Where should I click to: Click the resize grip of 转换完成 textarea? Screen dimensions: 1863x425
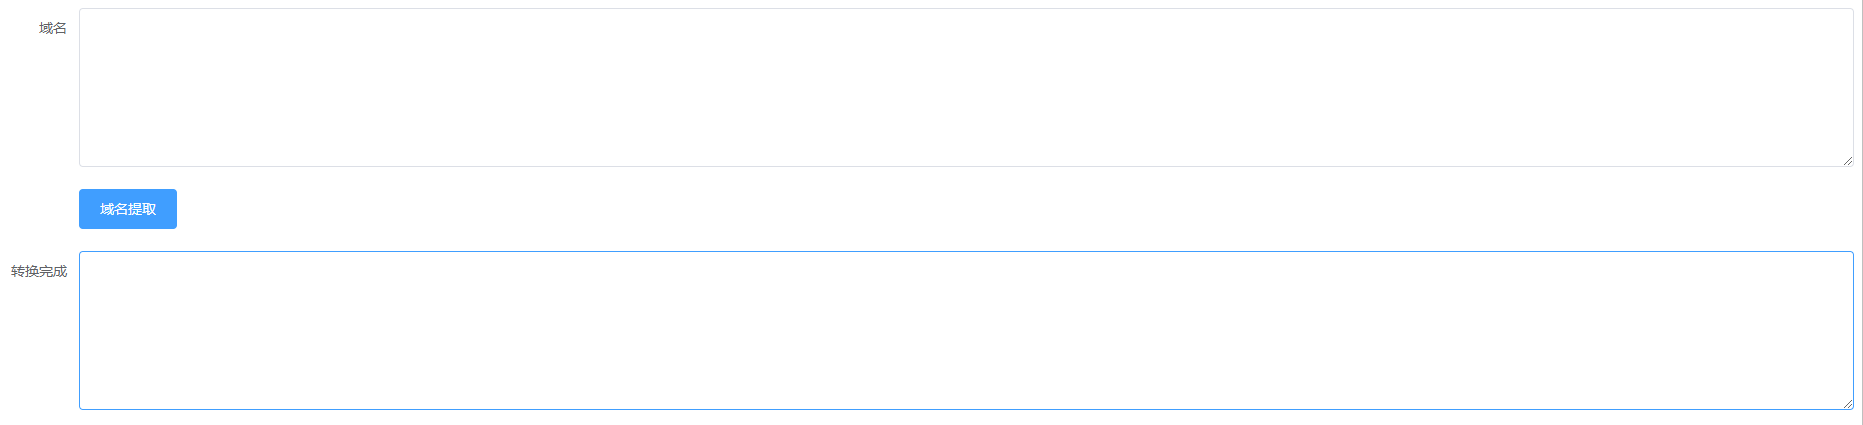1847,404
